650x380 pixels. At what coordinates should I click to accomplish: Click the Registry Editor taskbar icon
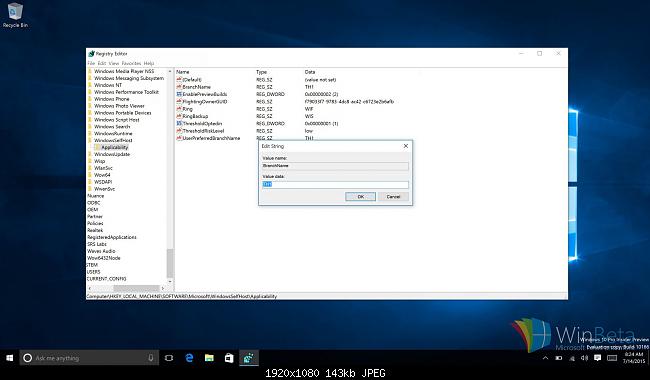[x=249, y=358]
